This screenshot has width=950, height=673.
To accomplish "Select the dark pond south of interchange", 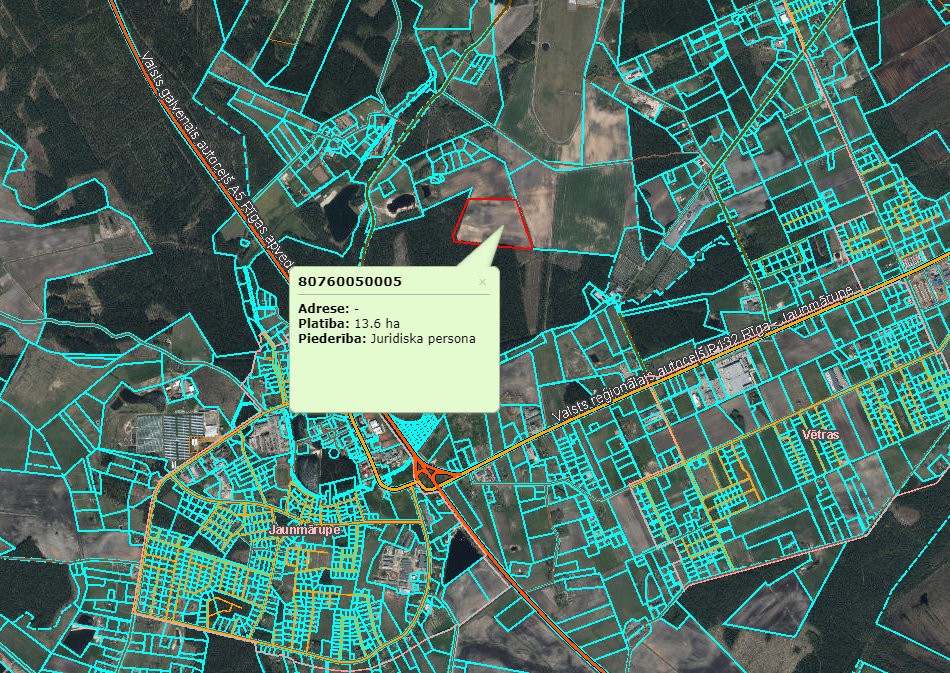I will coord(462,555).
